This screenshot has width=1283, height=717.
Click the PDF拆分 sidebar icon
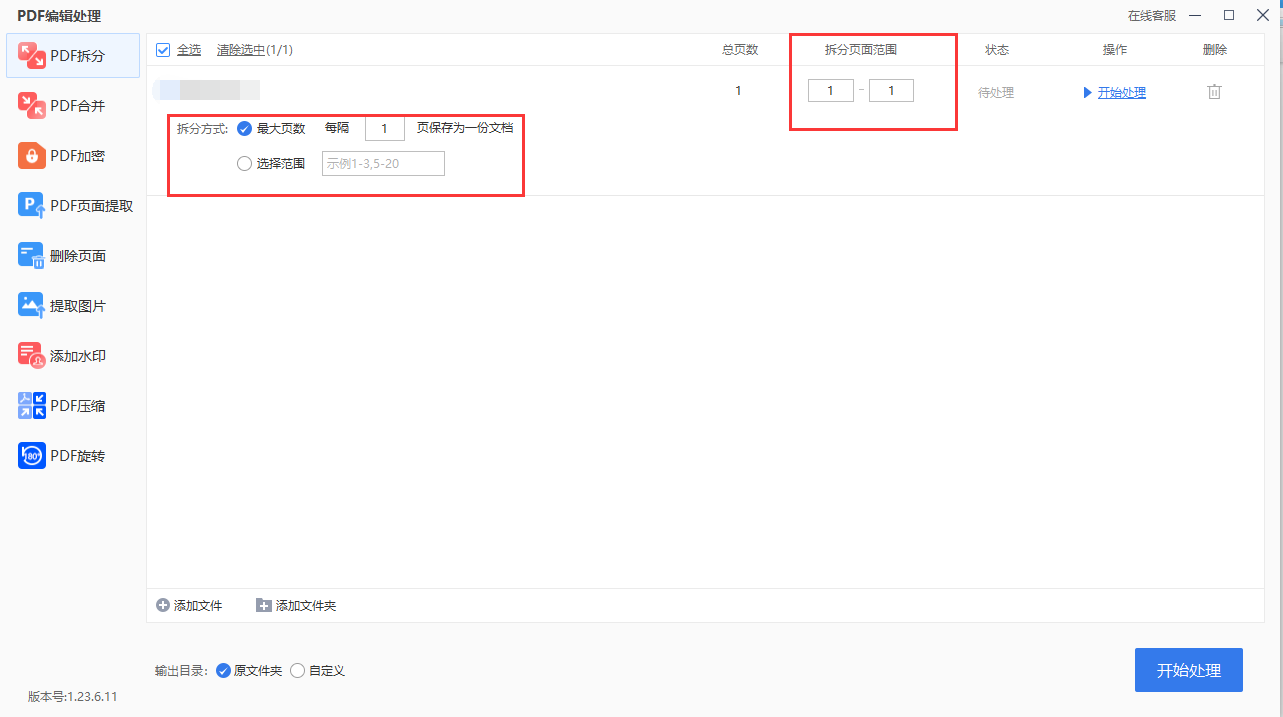(32, 55)
